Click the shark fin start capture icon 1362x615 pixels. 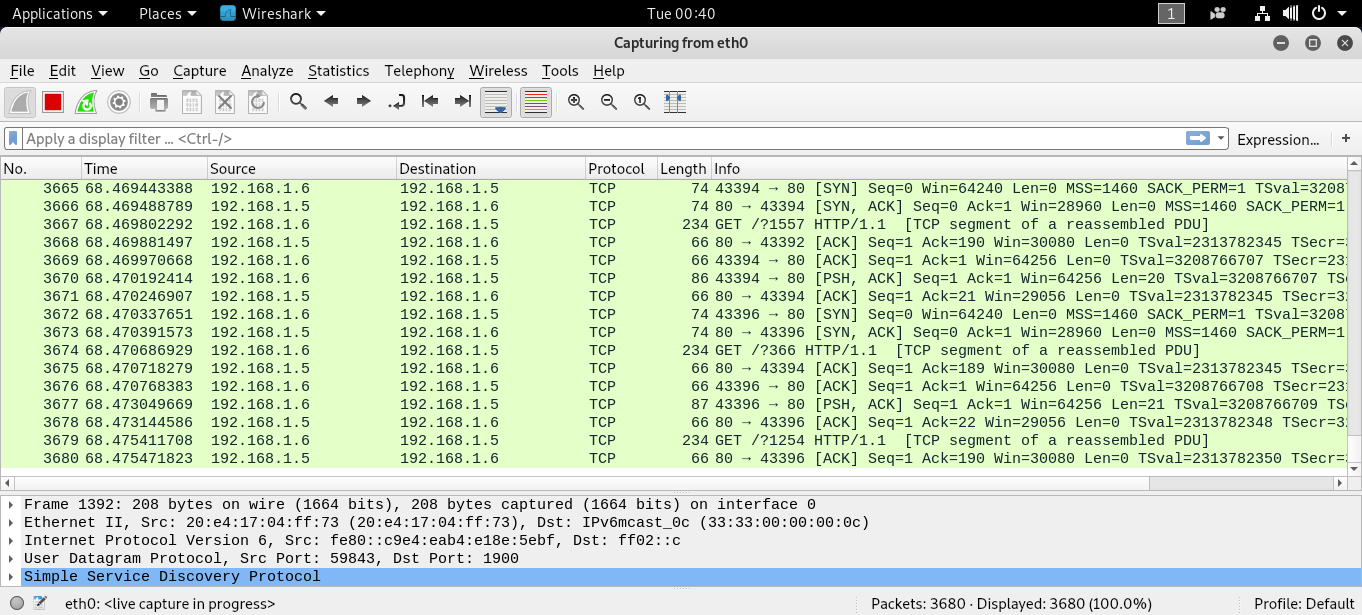pyautogui.click(x=21, y=102)
